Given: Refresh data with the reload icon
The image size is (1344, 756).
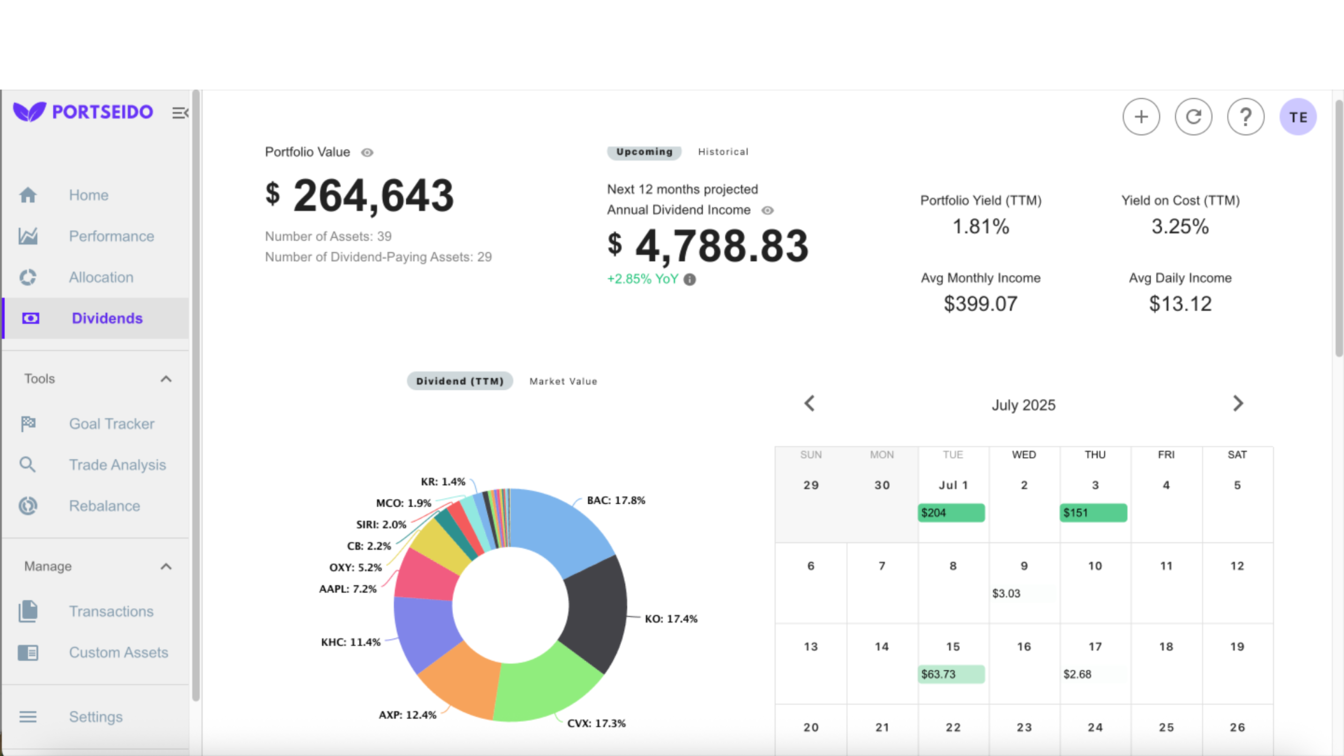Looking at the screenshot, I should 1193,116.
